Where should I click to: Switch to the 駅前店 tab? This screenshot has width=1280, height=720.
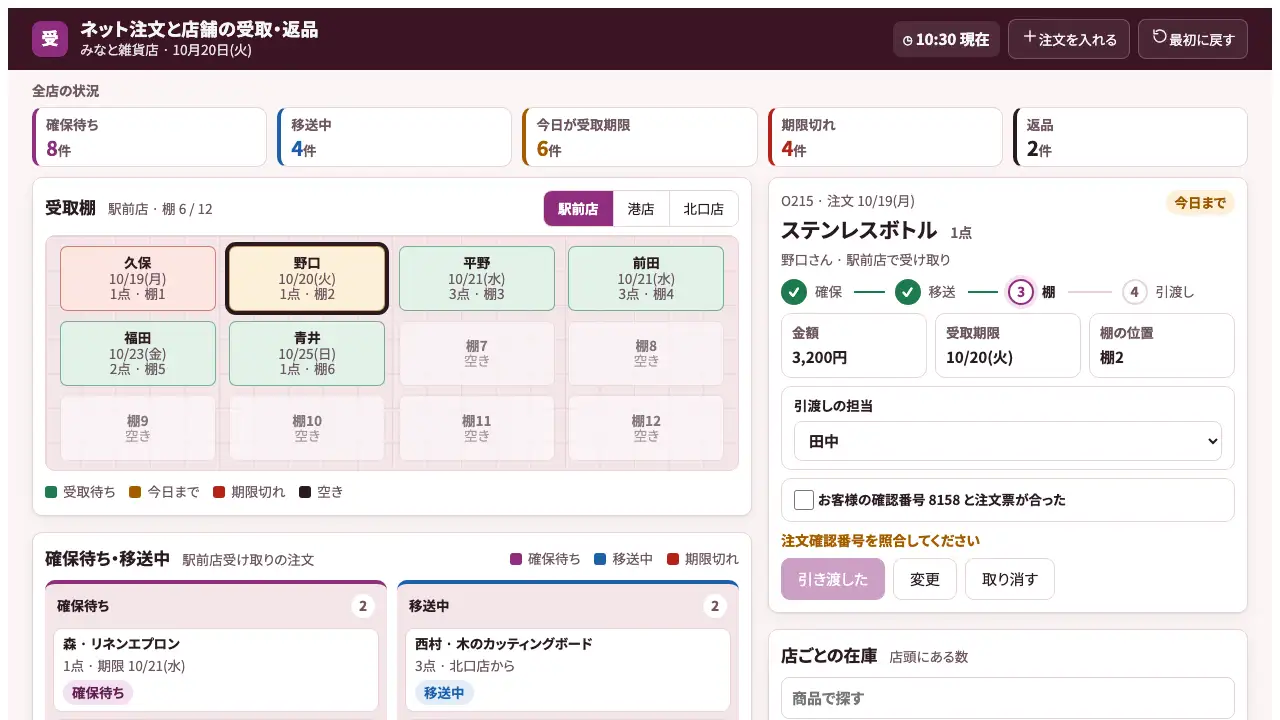tap(578, 209)
